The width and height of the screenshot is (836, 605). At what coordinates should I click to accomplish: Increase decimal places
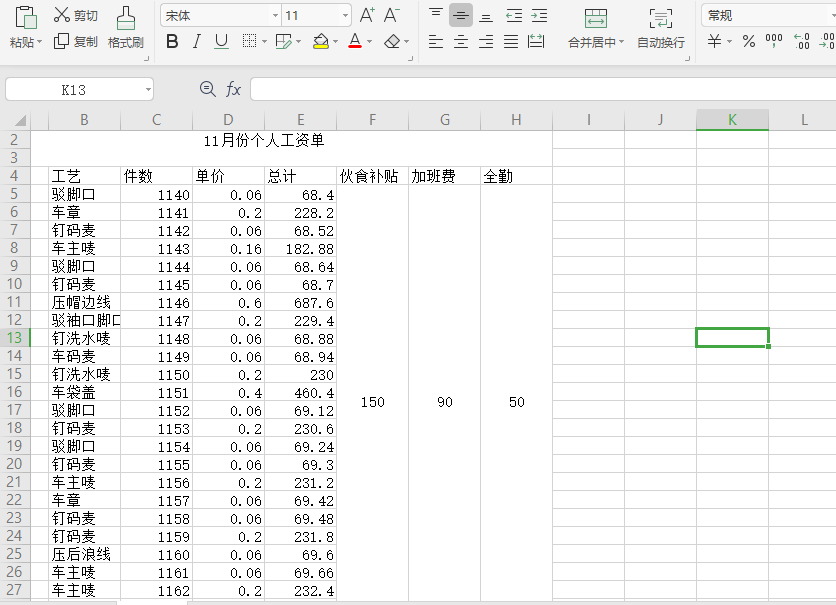(x=801, y=42)
